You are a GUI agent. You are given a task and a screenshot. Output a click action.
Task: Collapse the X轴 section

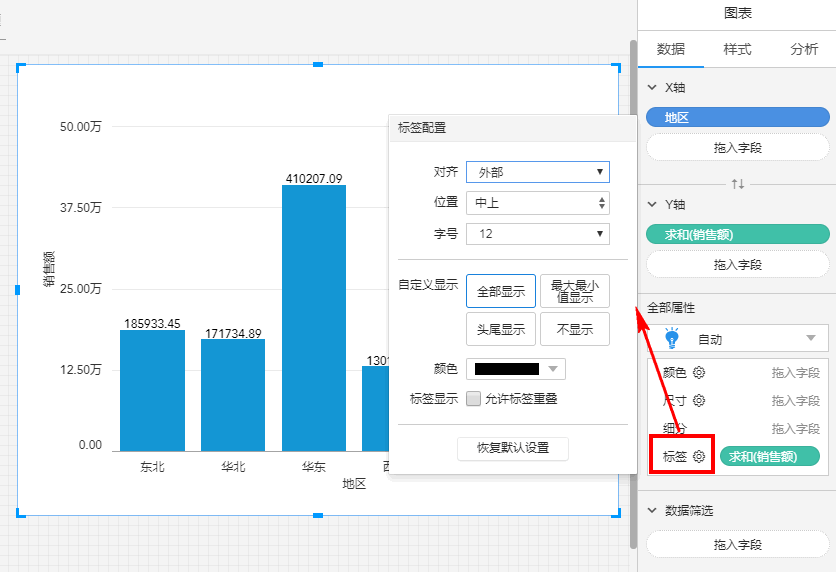(654, 88)
